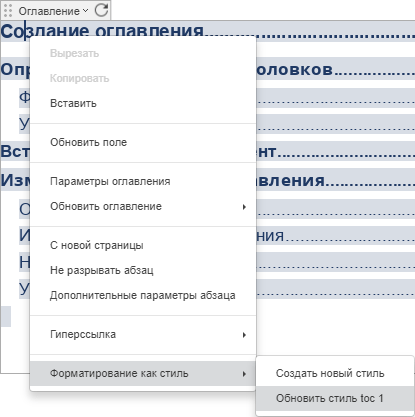Open Параметры оглавления

click(x=143, y=181)
